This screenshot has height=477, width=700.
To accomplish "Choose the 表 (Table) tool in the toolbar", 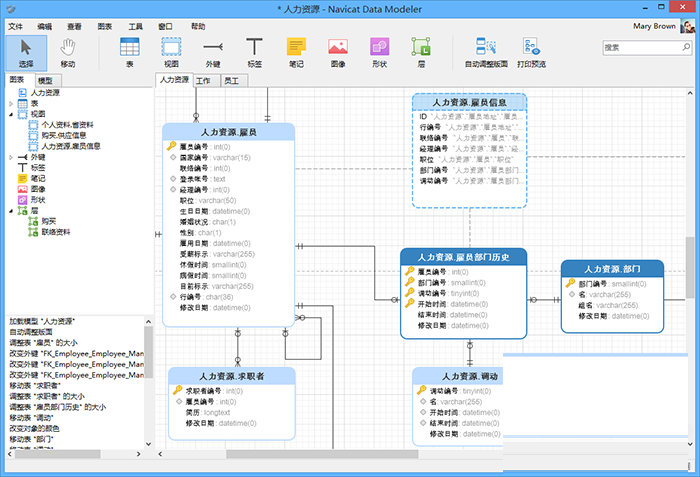I will (x=129, y=53).
